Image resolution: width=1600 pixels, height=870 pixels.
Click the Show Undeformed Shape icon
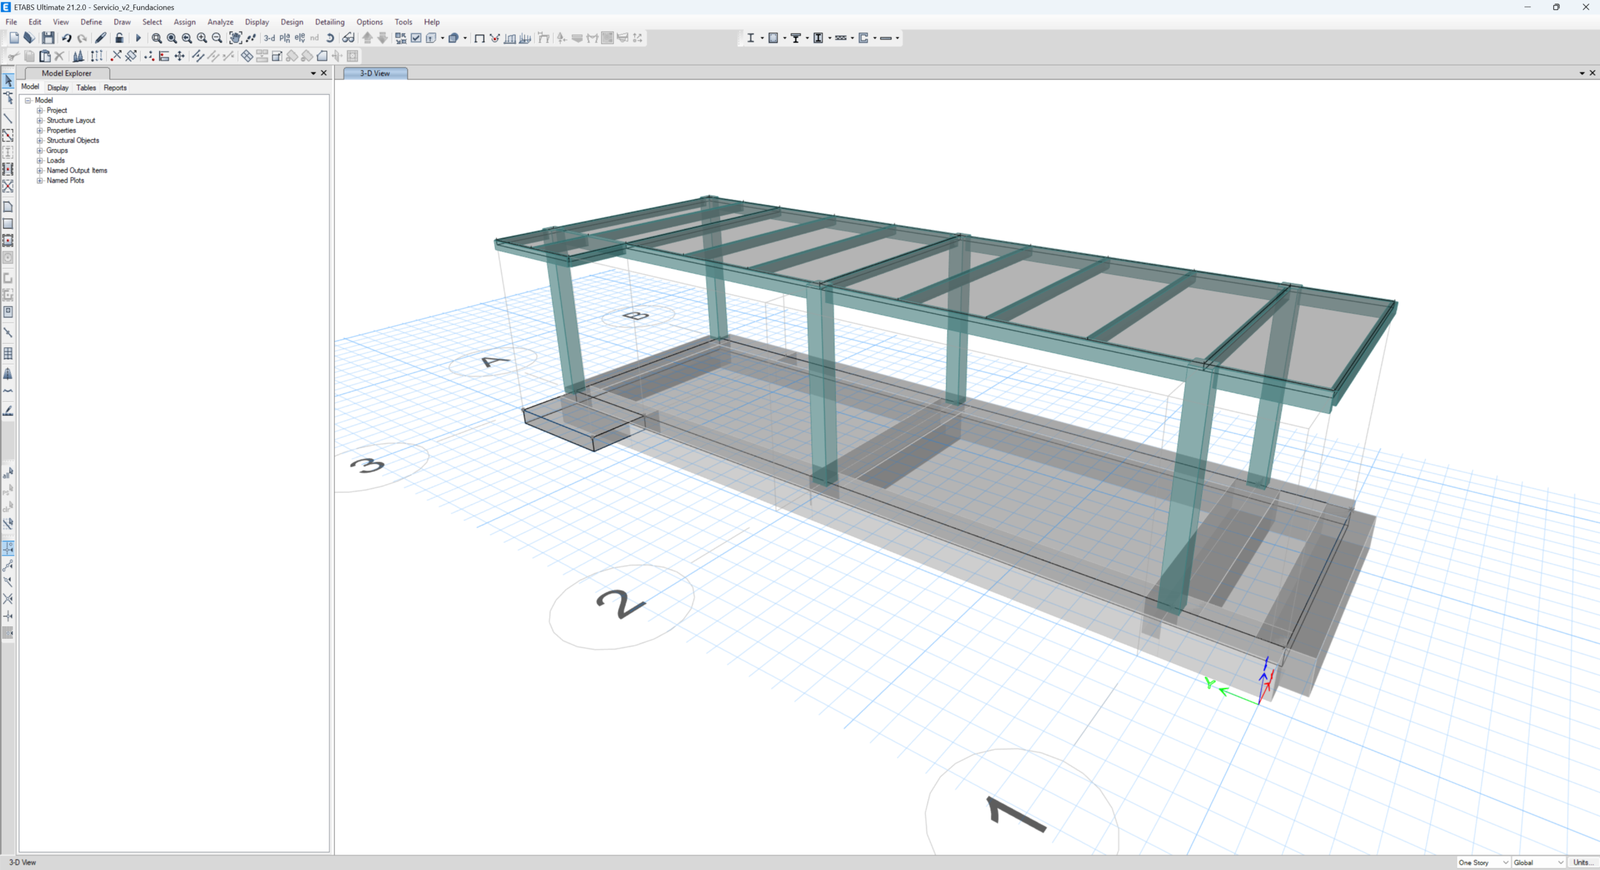tap(479, 38)
